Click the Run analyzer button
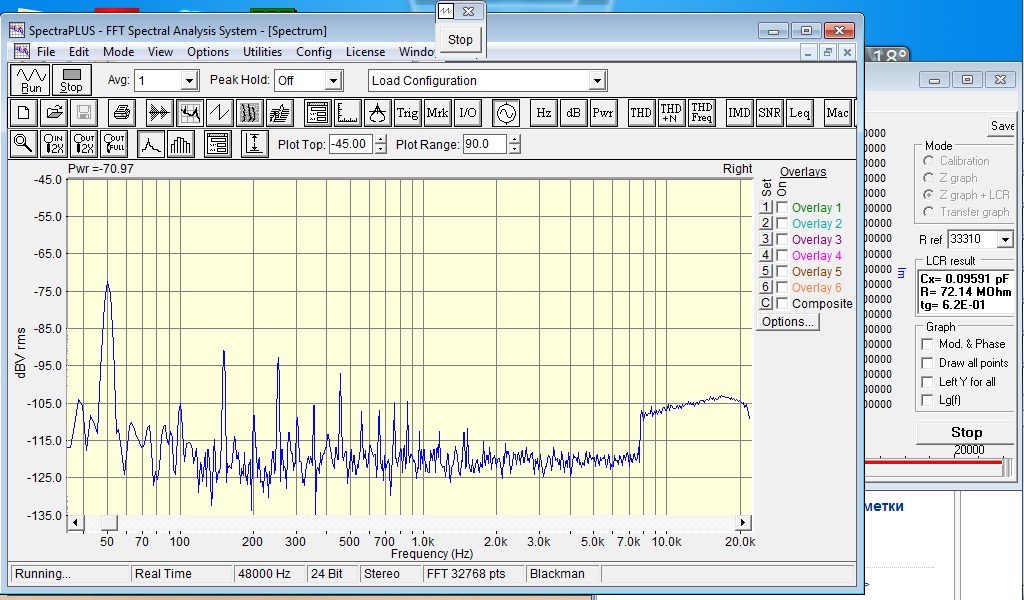 point(31,80)
